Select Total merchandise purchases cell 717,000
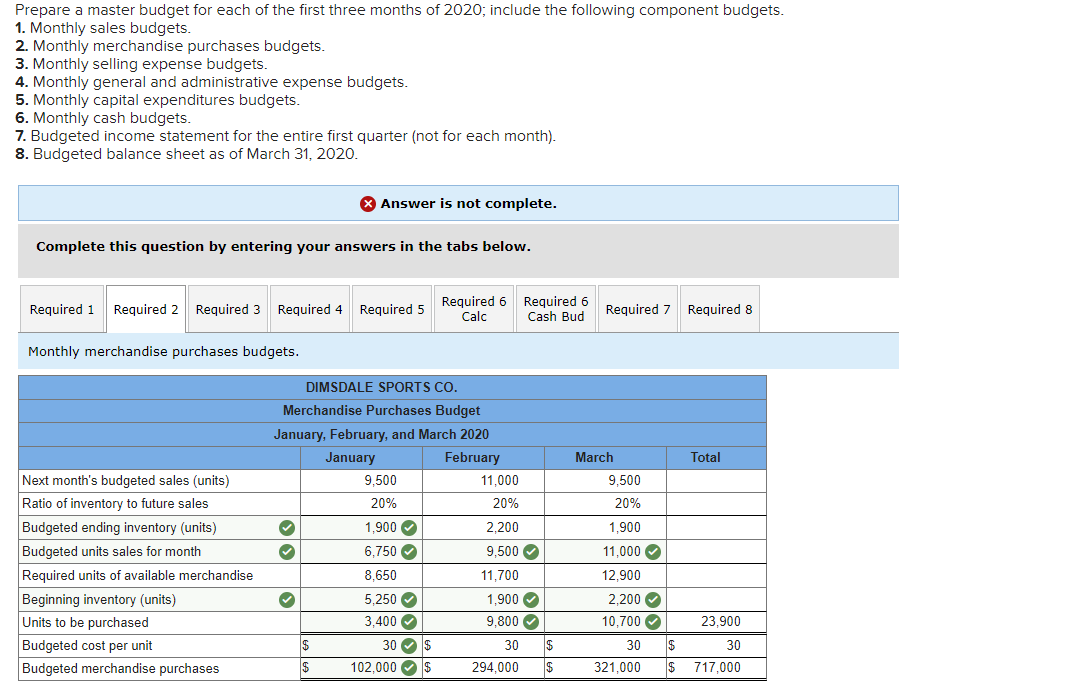 pos(717,668)
